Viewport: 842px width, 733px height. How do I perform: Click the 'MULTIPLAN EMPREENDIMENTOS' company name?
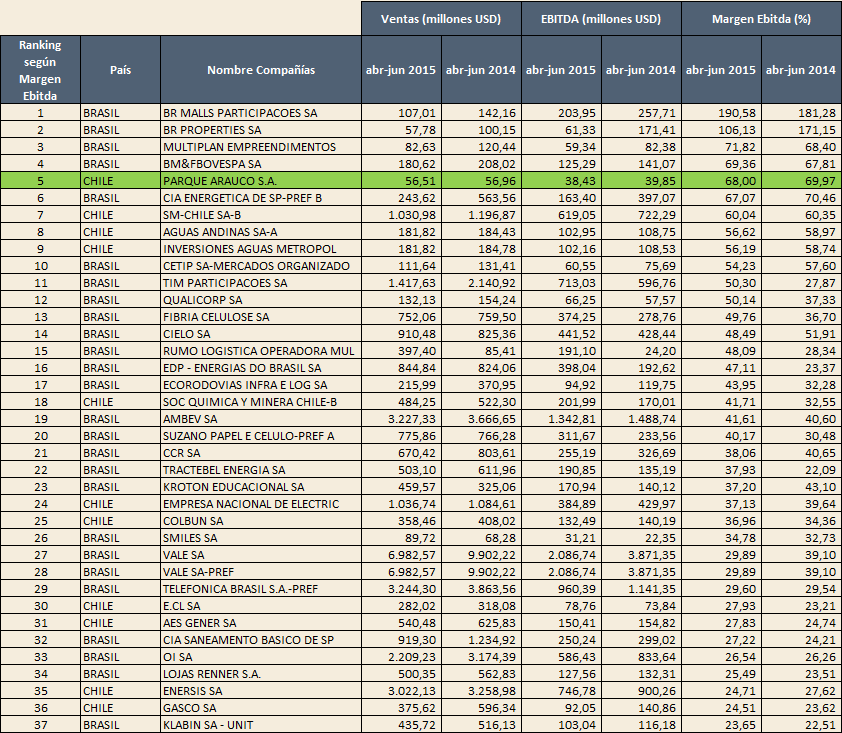[249, 147]
